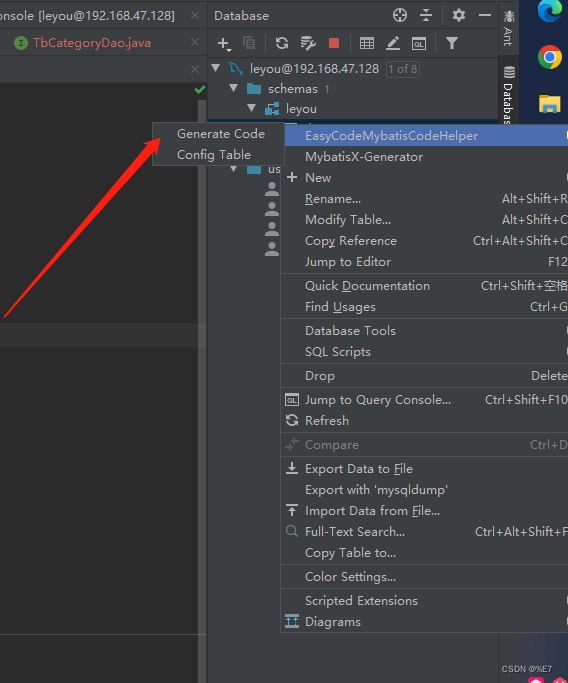Open the Ant tool window tab

point(508,29)
